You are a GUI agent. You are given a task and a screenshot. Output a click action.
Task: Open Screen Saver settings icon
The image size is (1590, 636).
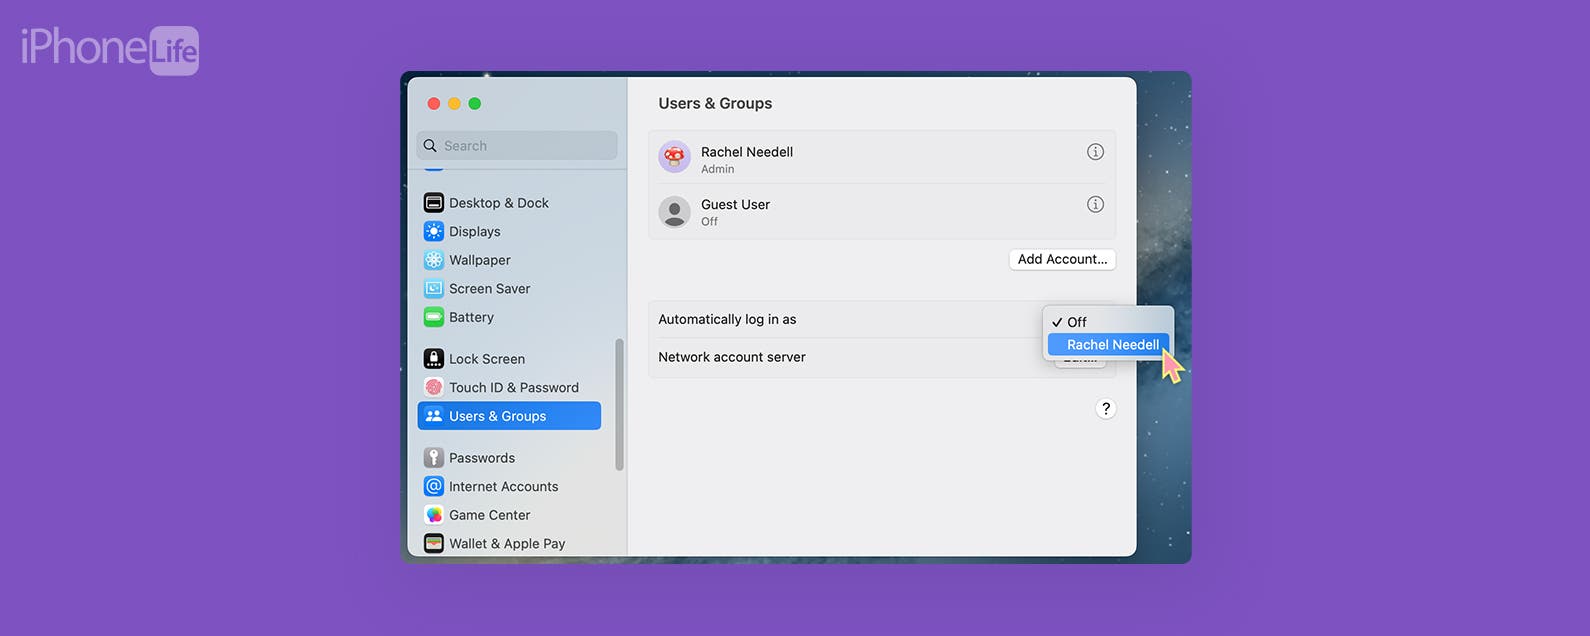[433, 289]
